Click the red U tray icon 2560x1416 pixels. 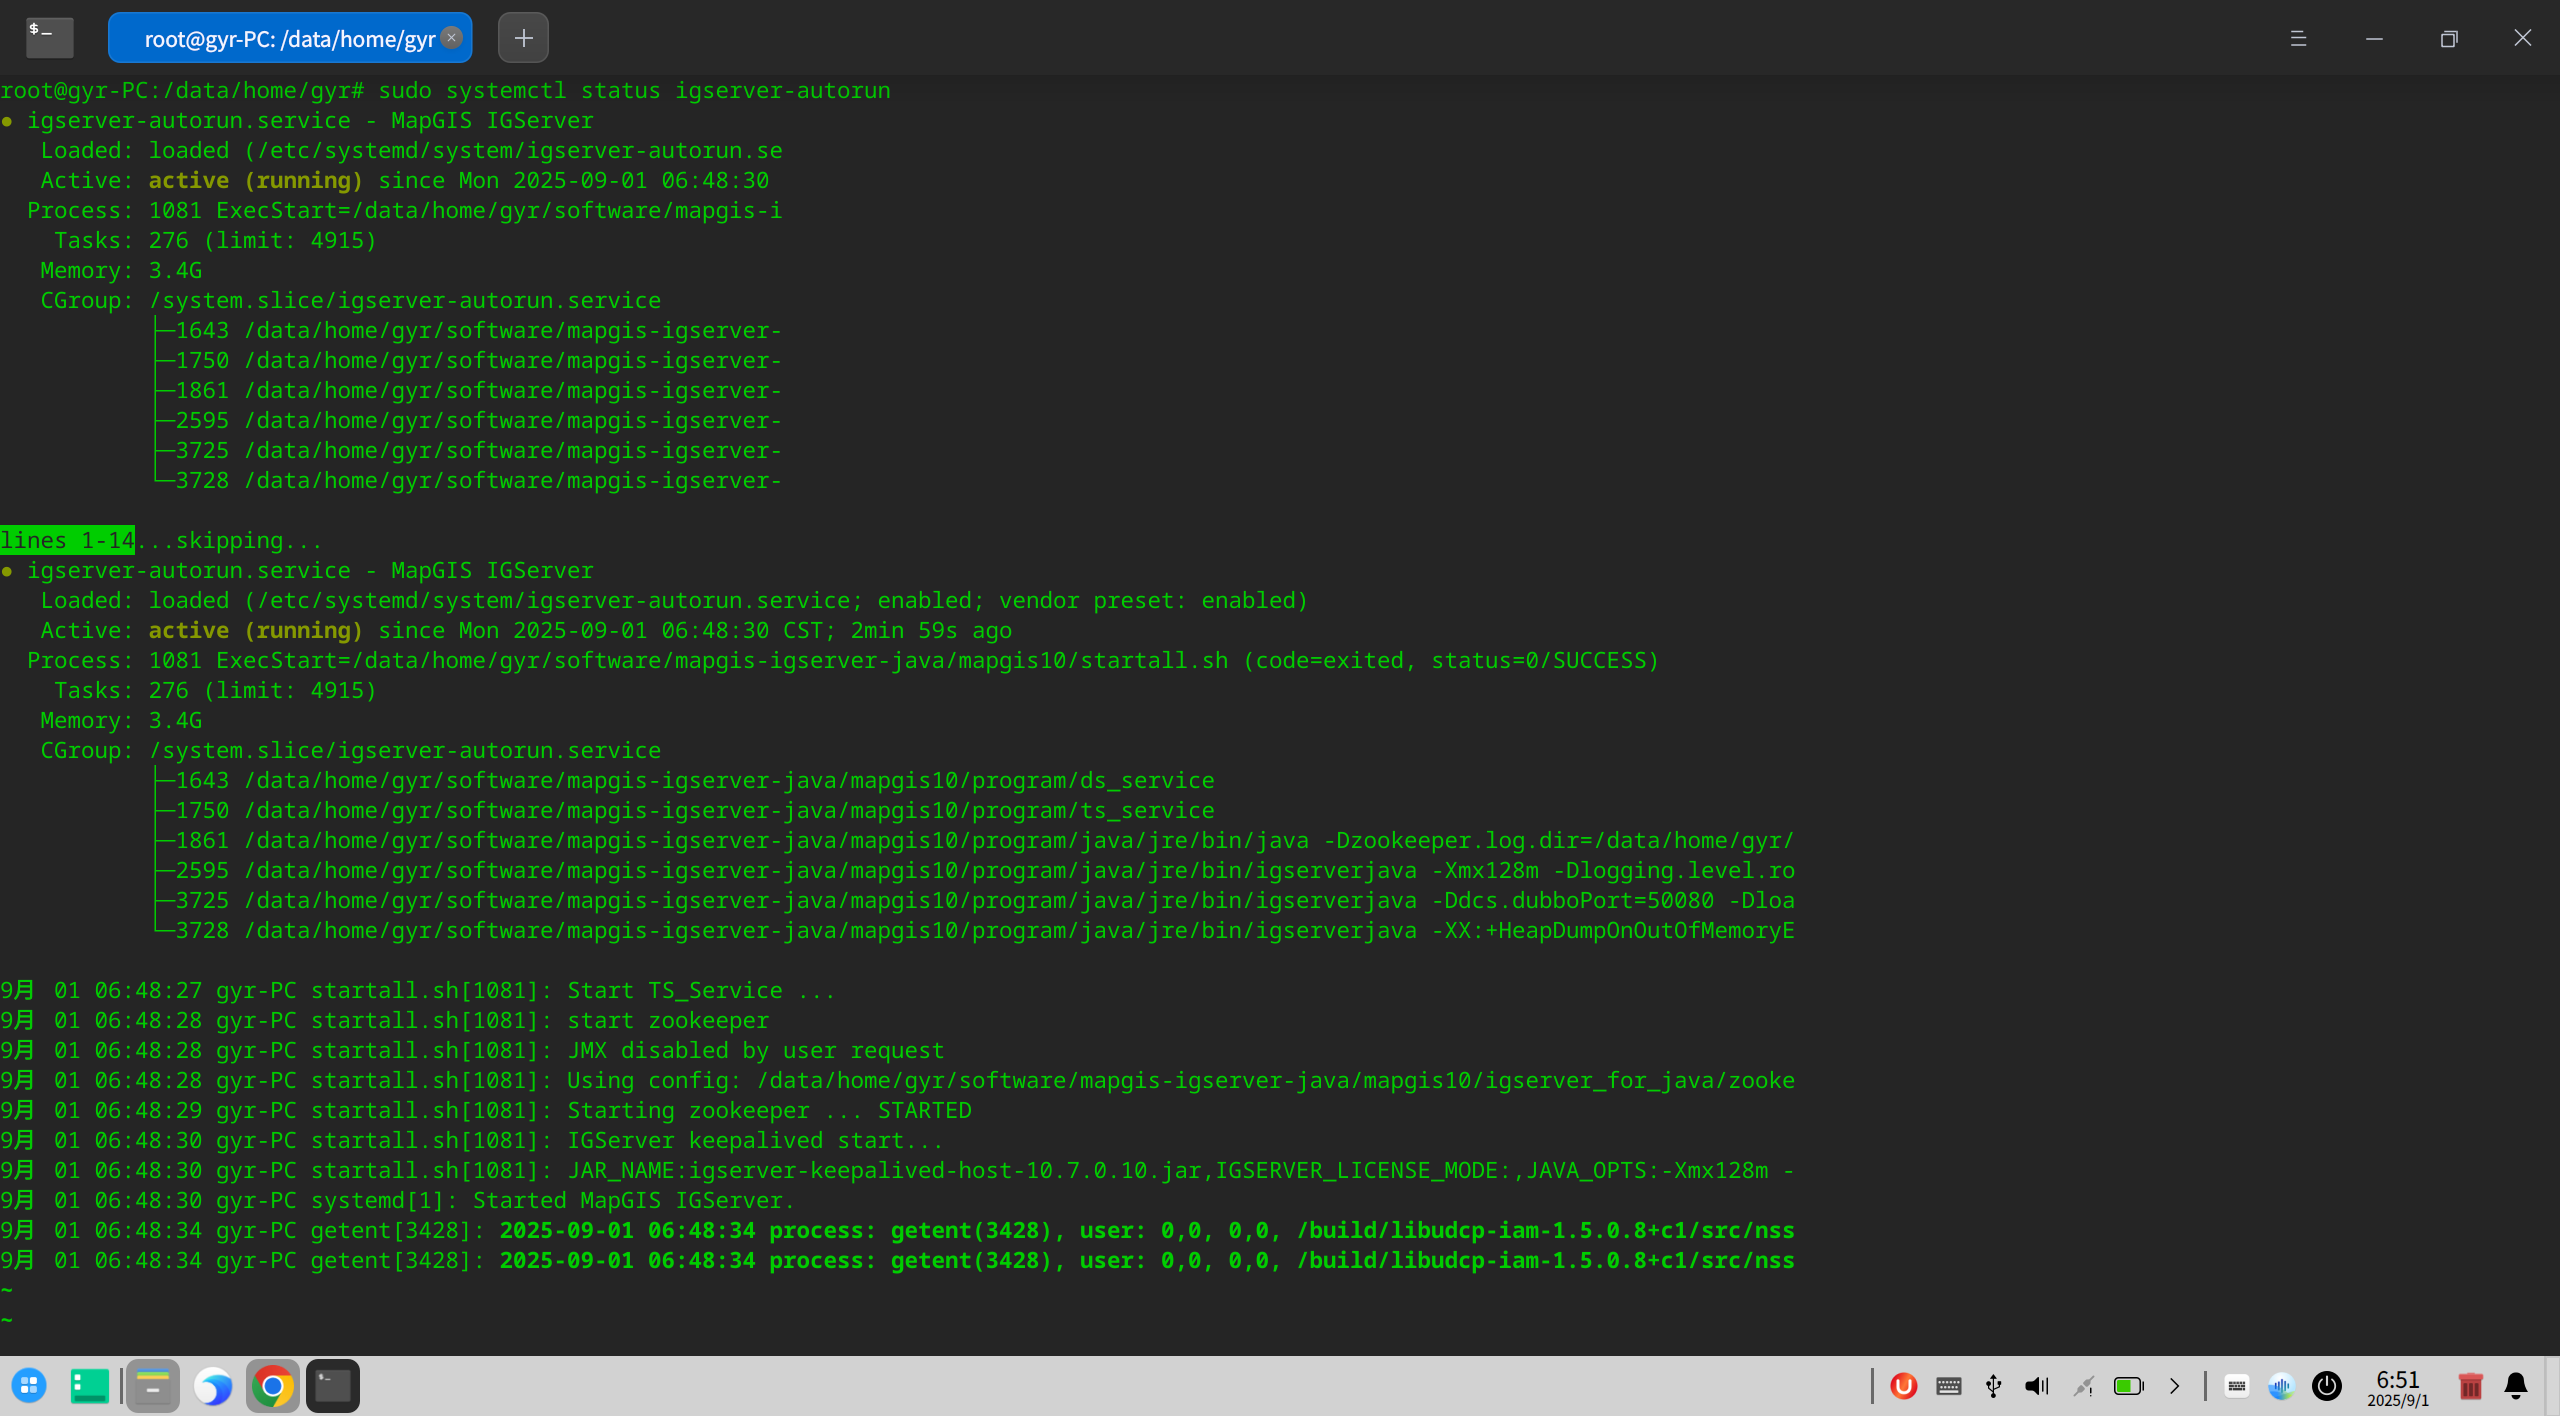(1903, 1385)
